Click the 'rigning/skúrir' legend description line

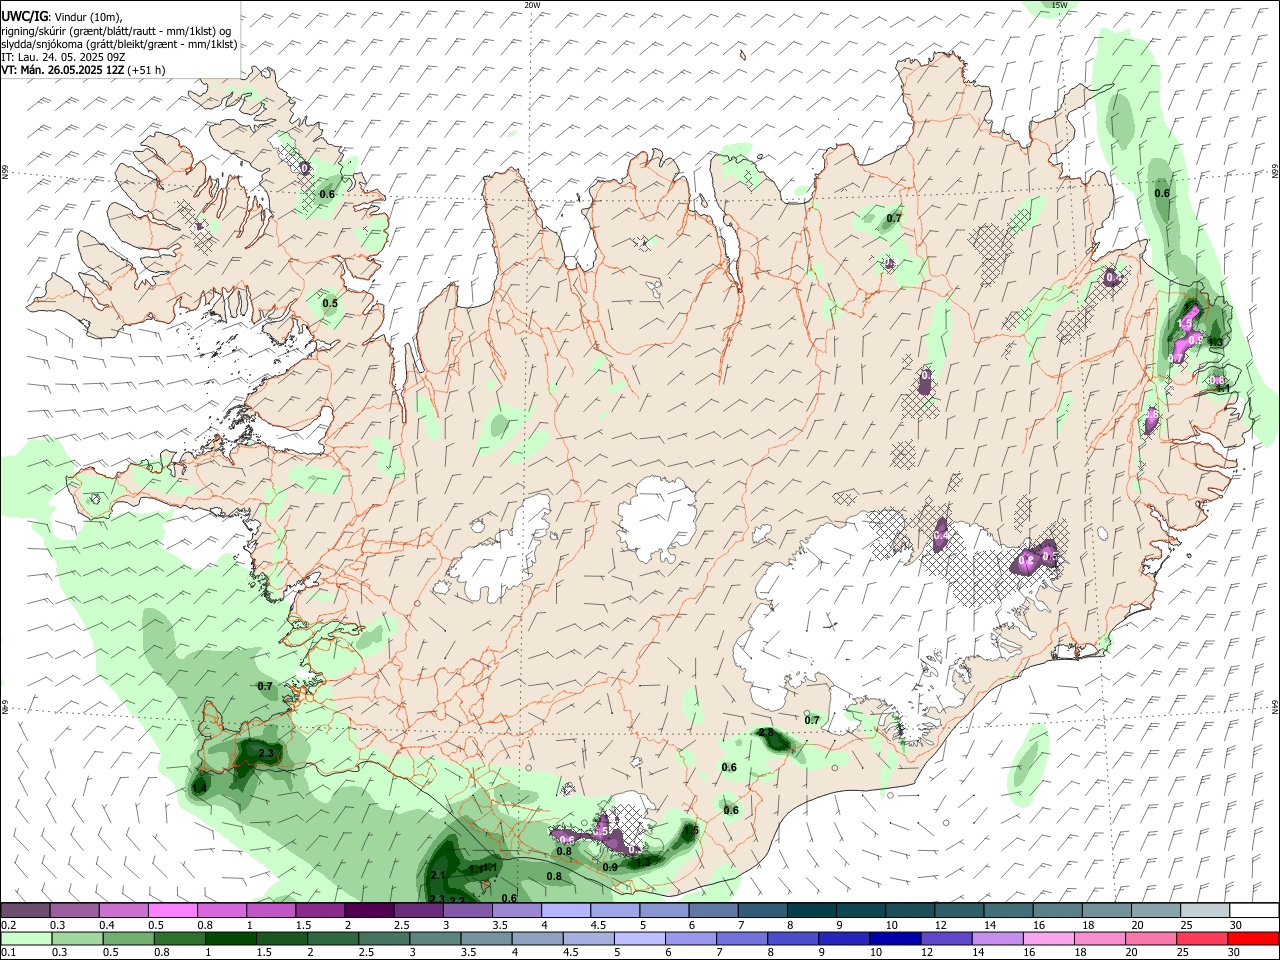pyautogui.click(x=117, y=31)
